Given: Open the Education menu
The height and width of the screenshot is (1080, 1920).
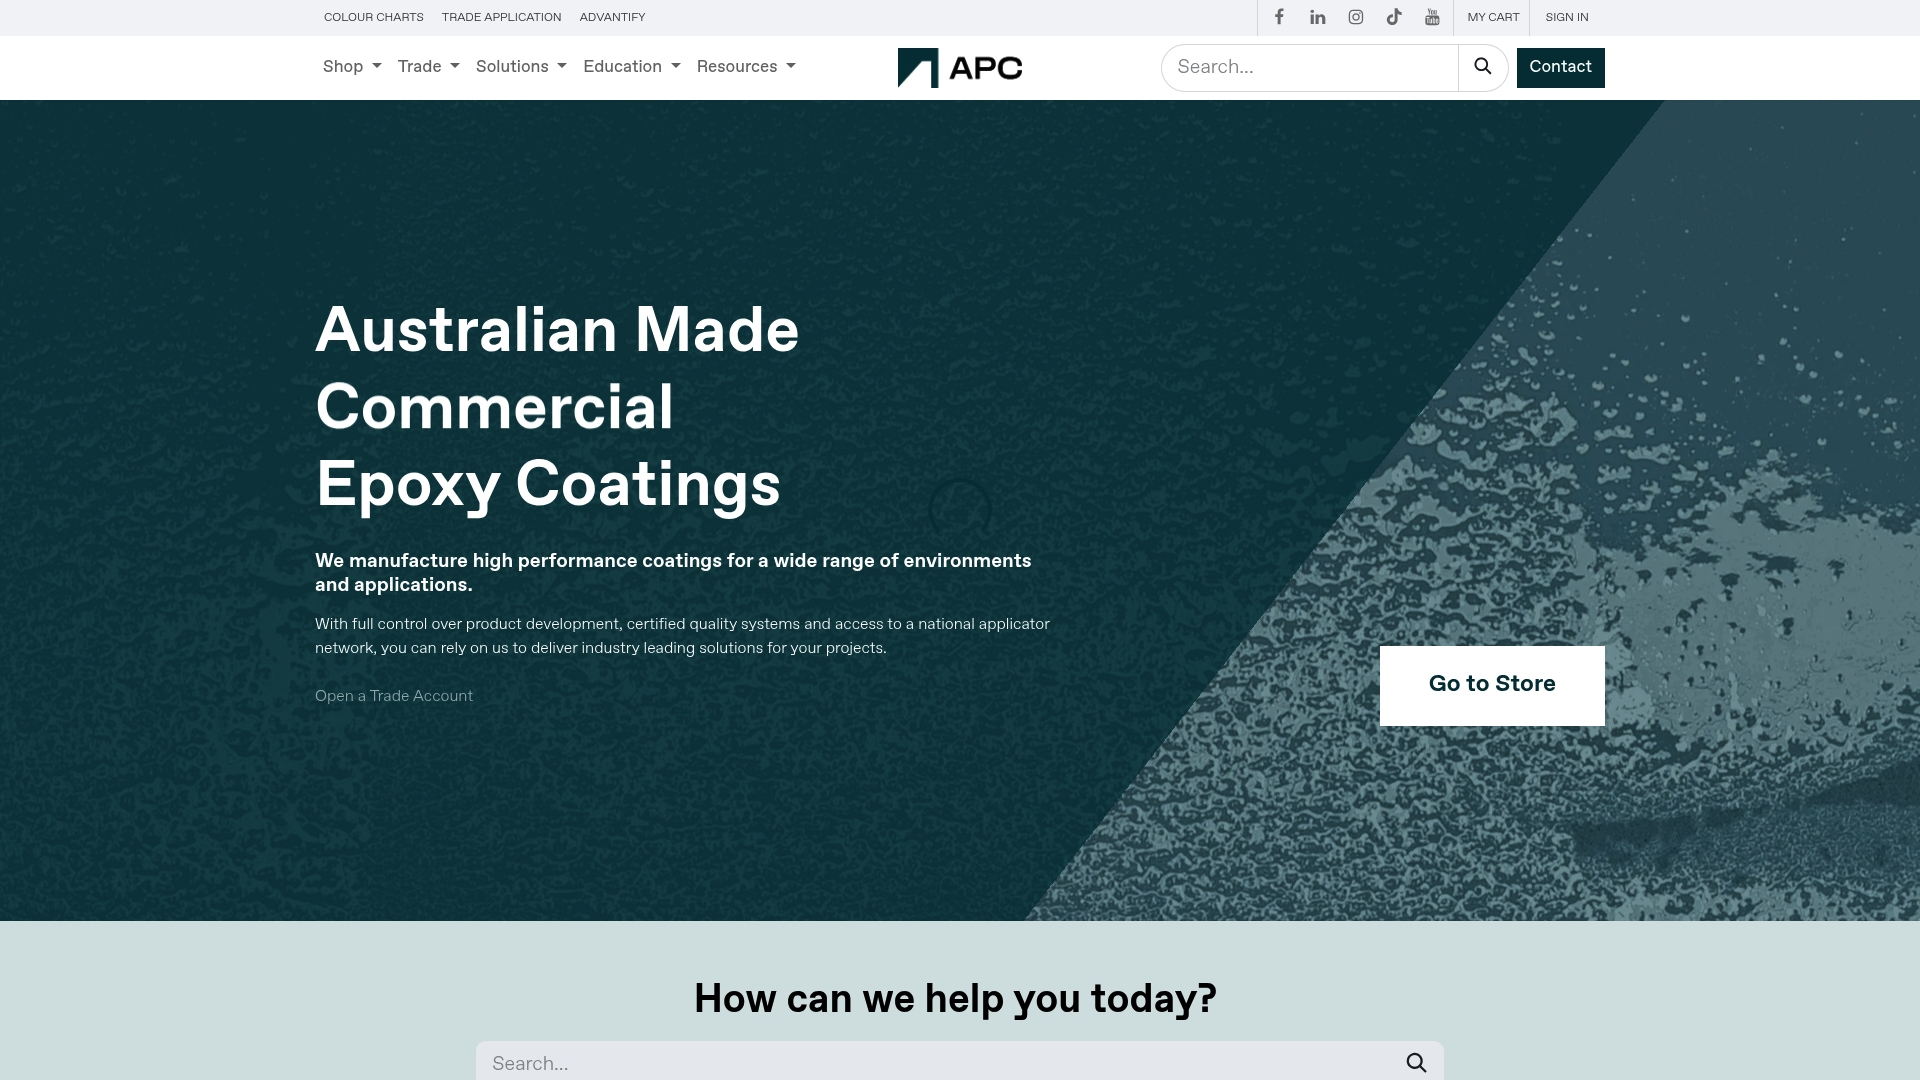Looking at the screenshot, I should pos(631,67).
